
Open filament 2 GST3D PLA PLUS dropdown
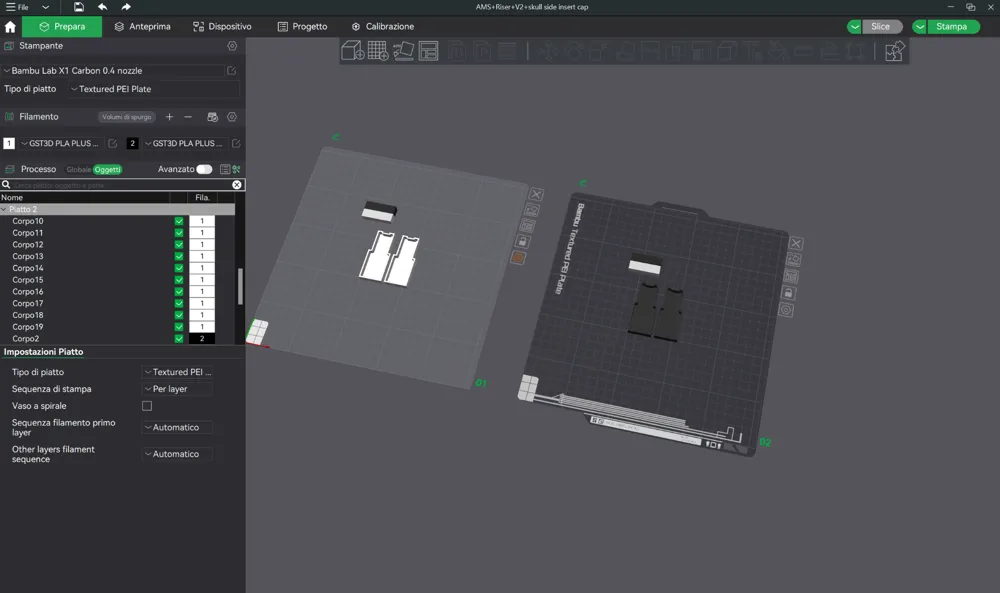185,143
